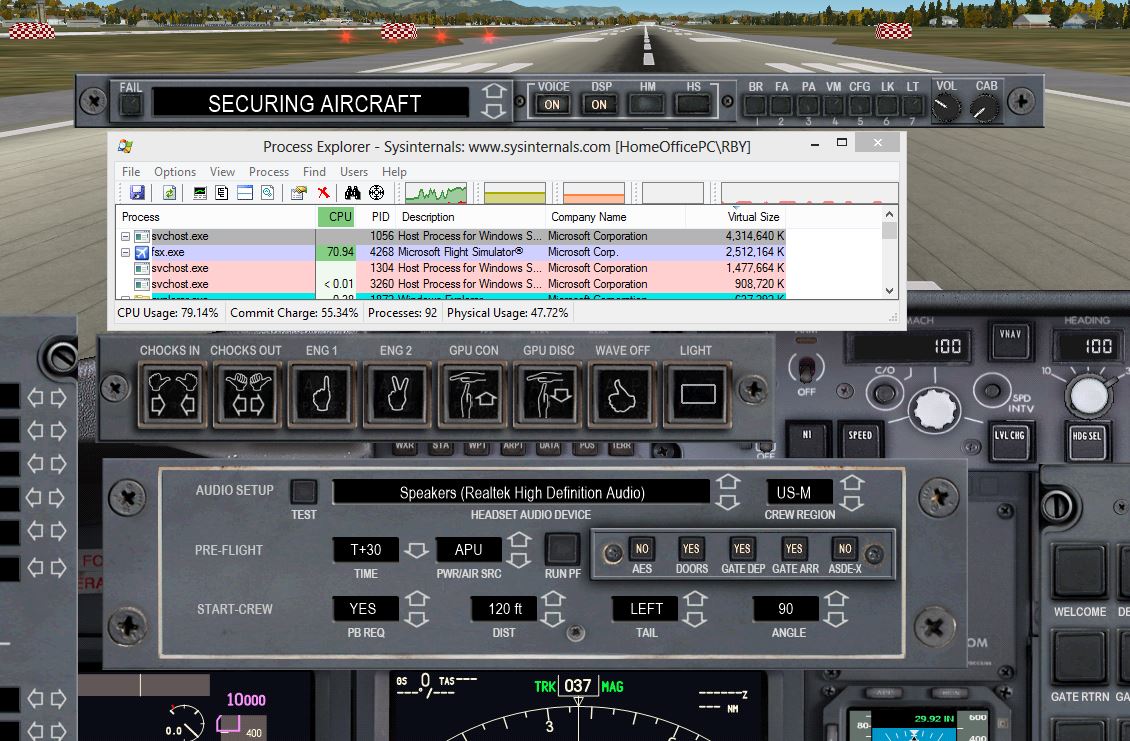Toggle the DSP ON switch
Viewport: 1130px width, 741px height.
(x=599, y=105)
